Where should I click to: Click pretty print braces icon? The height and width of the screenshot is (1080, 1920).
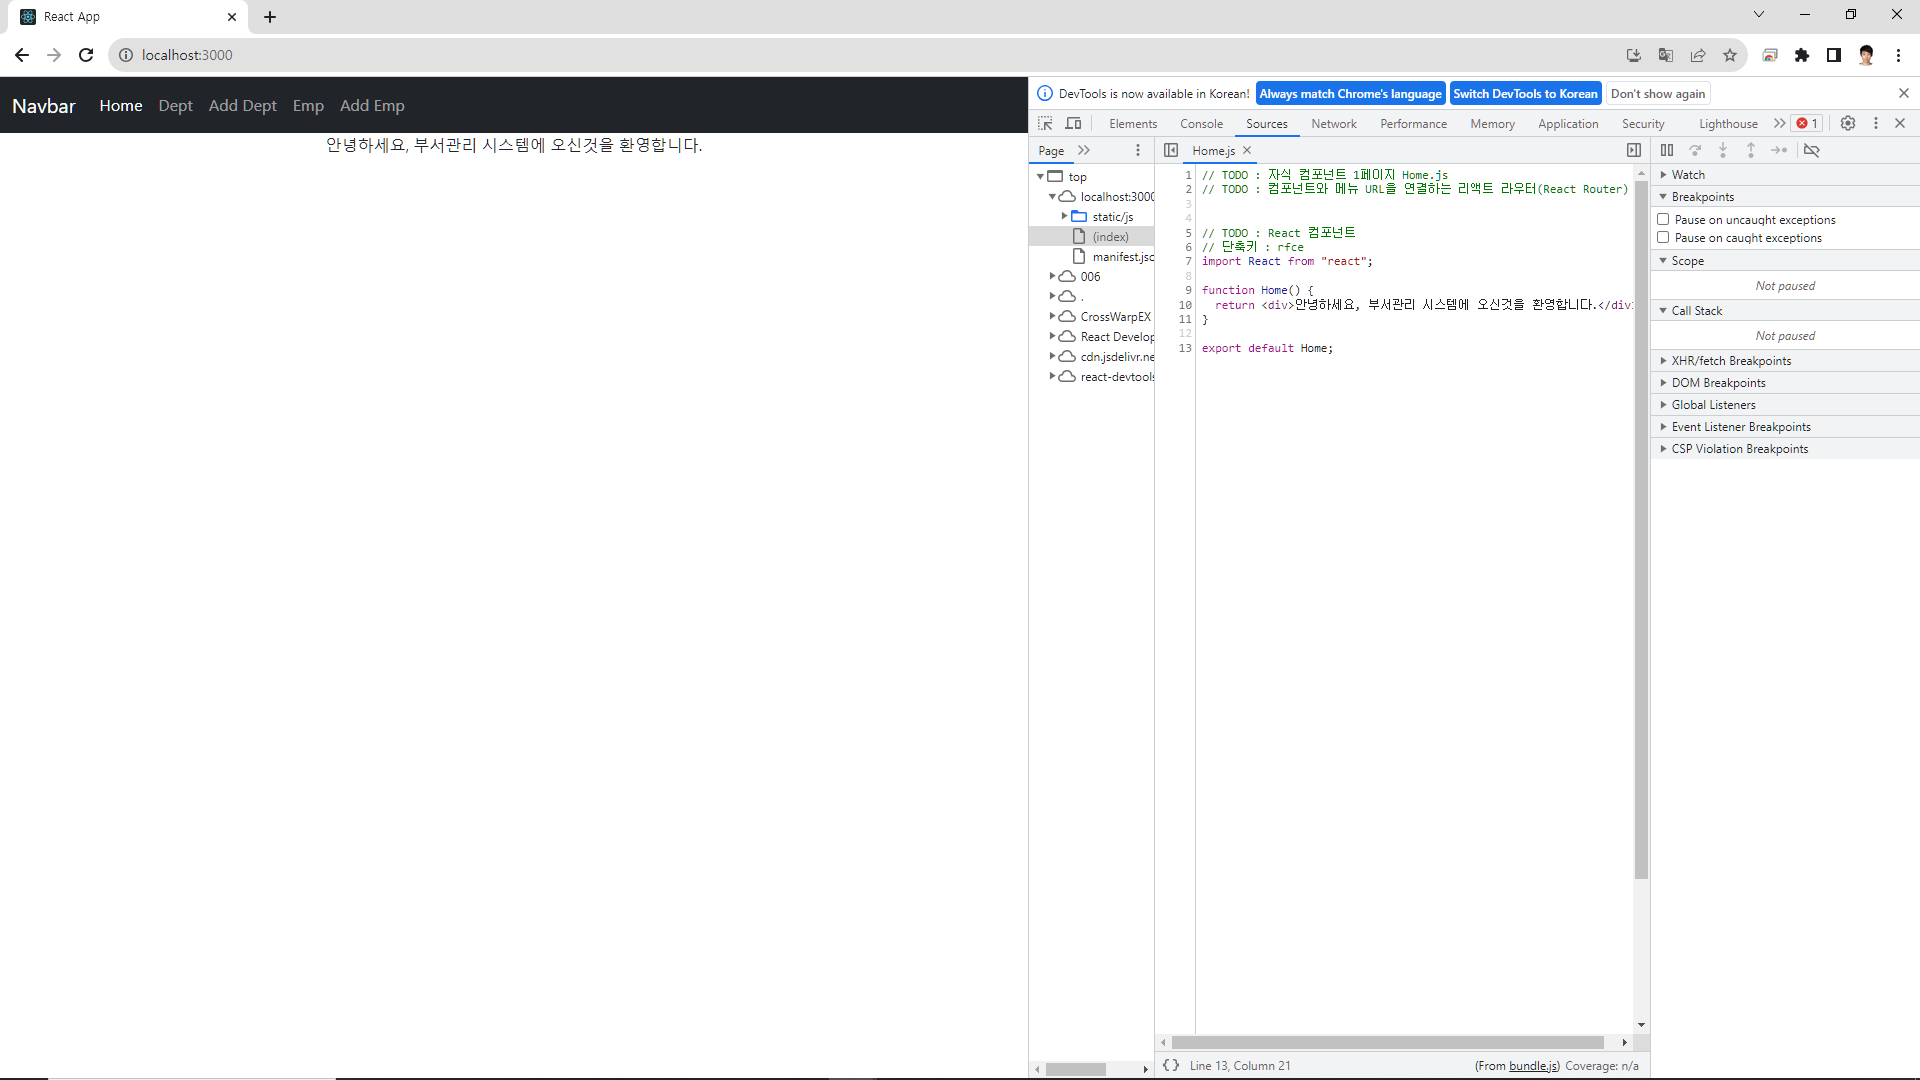point(1171,1065)
